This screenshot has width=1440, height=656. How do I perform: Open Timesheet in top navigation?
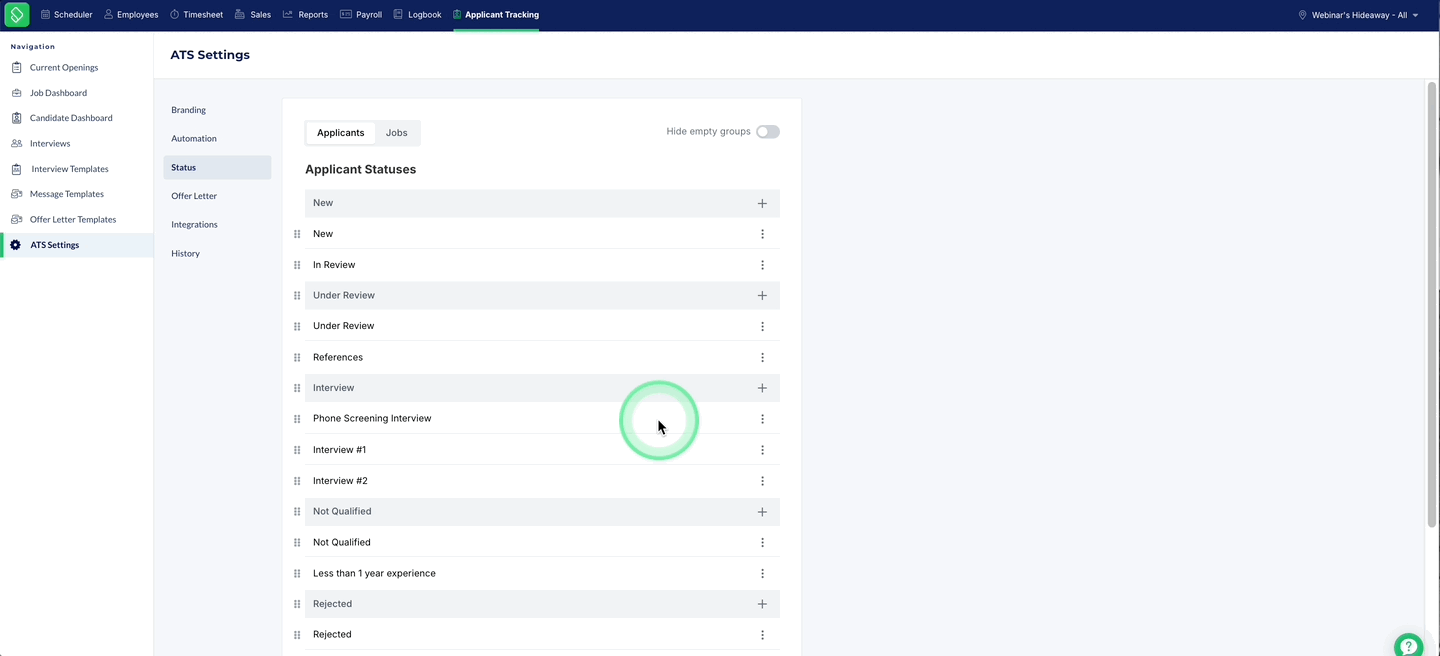[x=196, y=15]
